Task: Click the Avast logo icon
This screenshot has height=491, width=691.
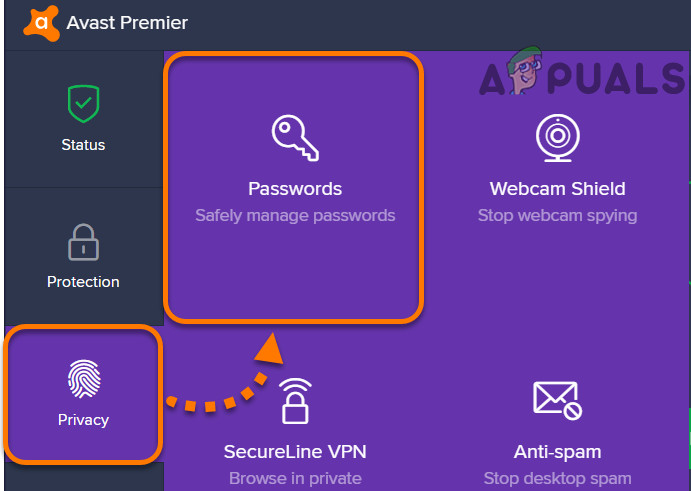Action: click(40, 21)
